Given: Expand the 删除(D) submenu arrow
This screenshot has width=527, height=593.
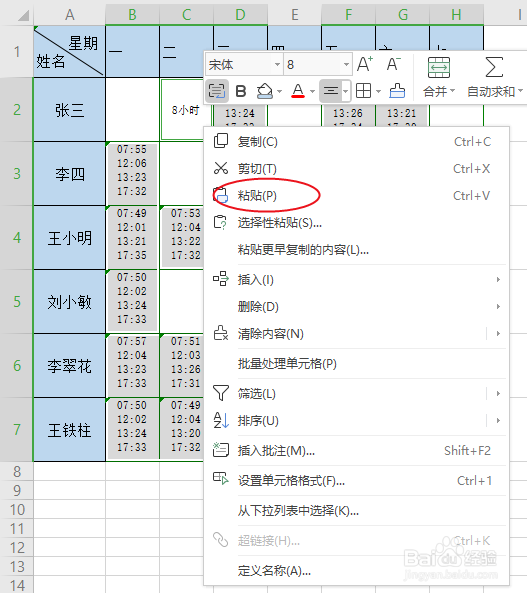Looking at the screenshot, I should coord(498,306).
